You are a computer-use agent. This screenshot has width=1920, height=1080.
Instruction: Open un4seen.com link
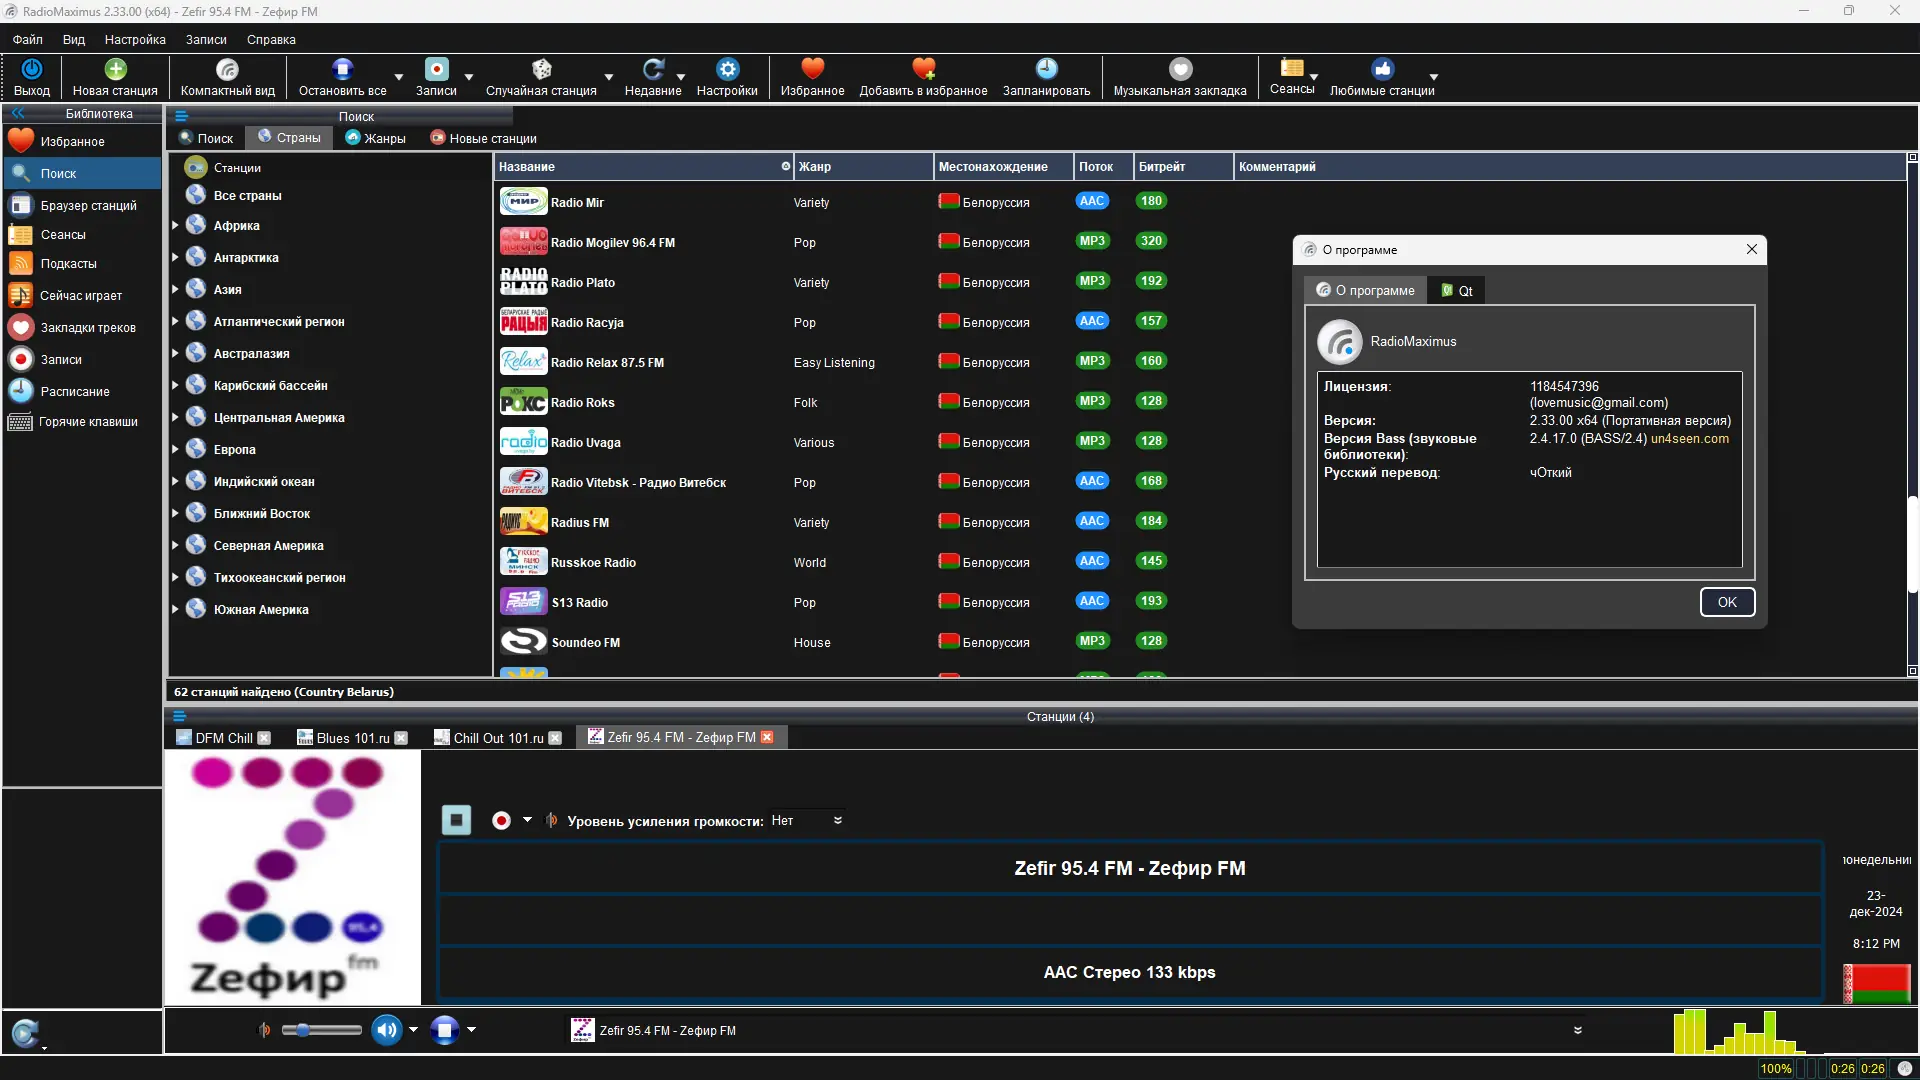tap(1689, 438)
